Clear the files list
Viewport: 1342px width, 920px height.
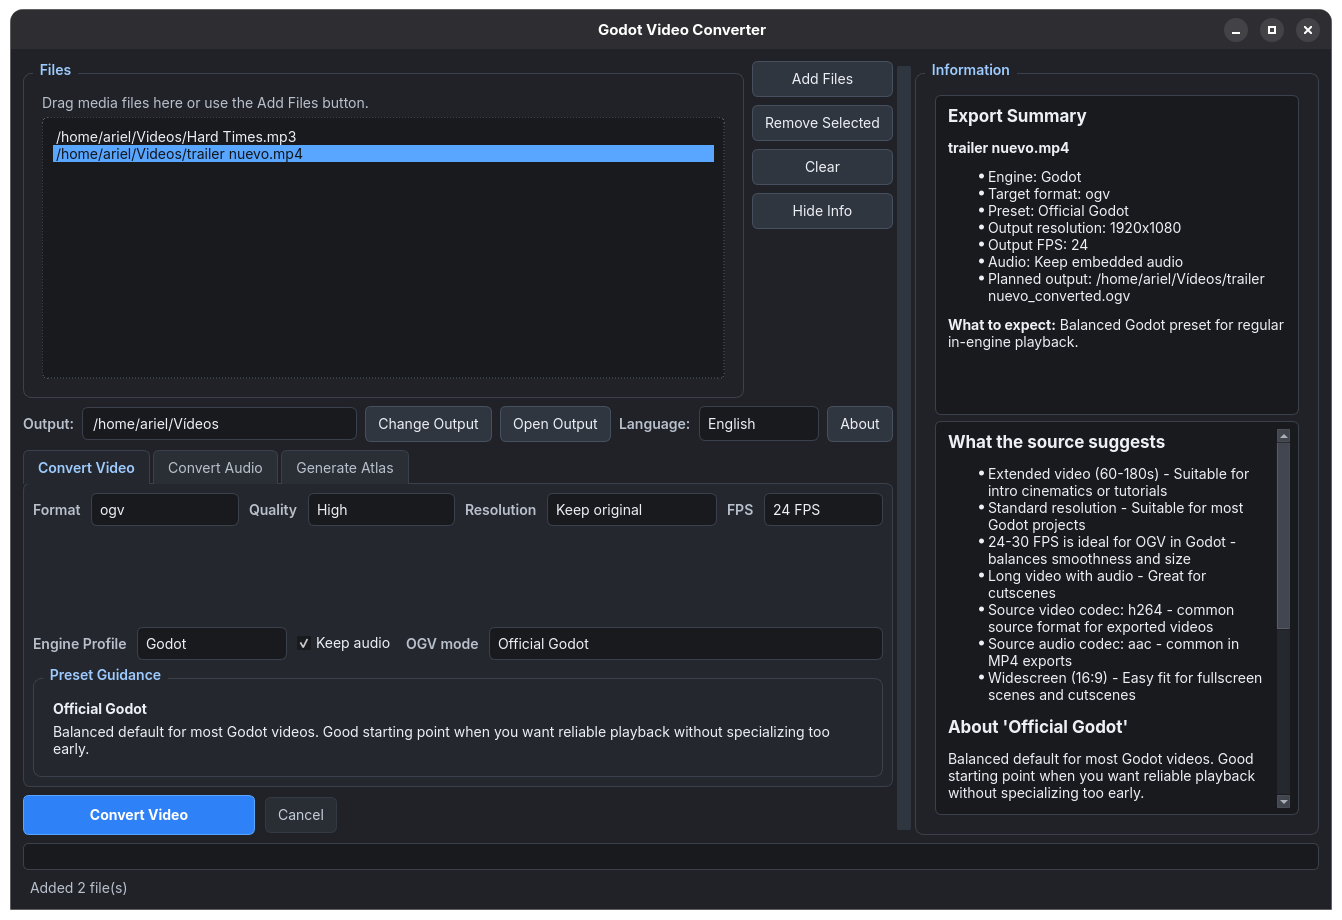coord(822,167)
